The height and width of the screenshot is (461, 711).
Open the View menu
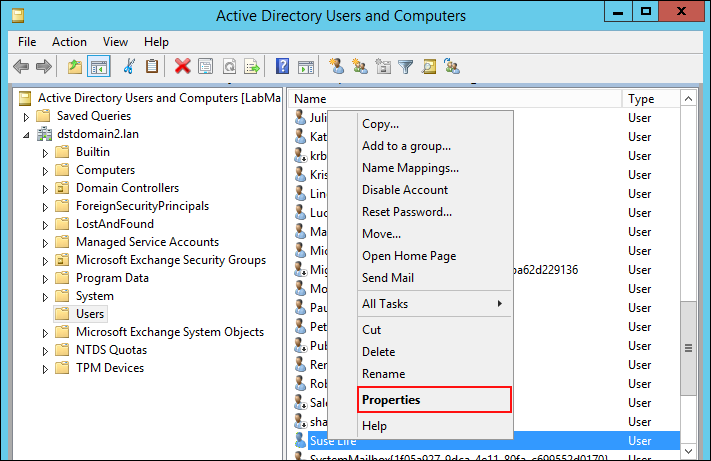(115, 42)
